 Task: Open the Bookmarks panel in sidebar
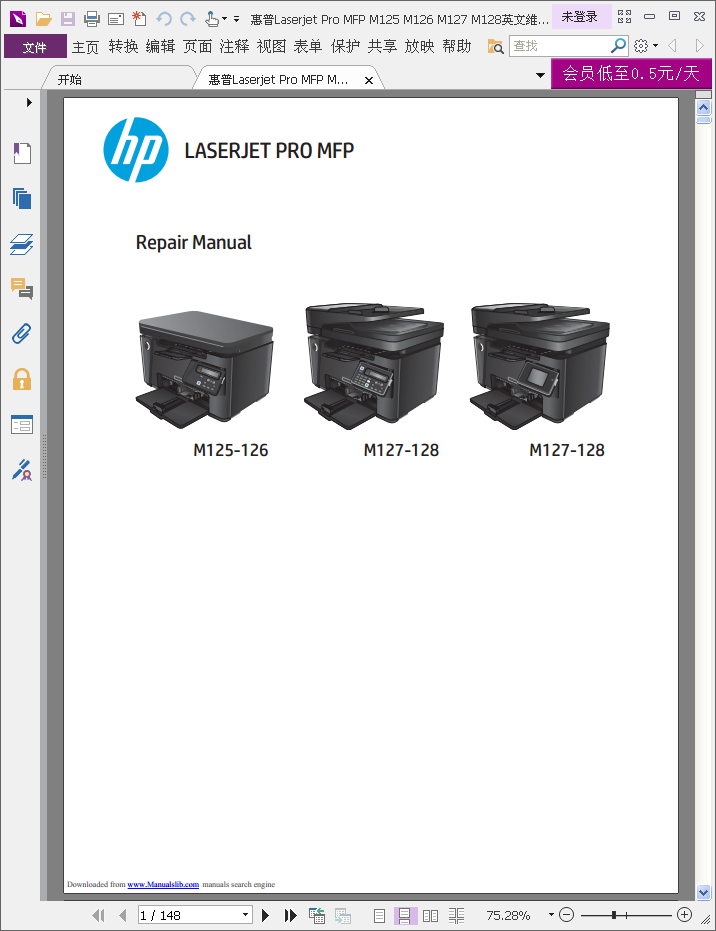tap(22, 153)
